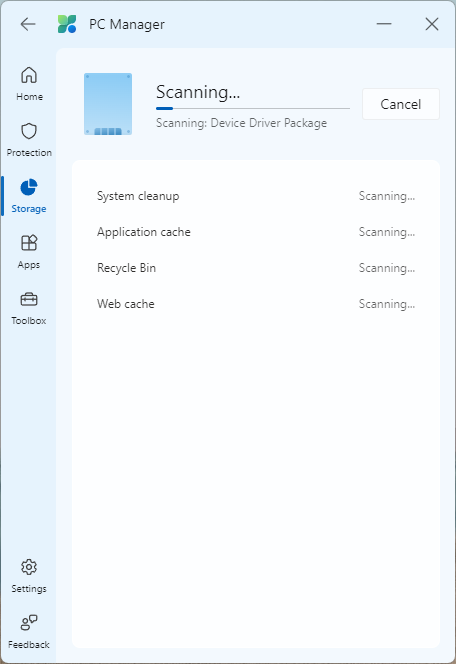The width and height of the screenshot is (456, 664).
Task: Click the PC Manager logo
Action: point(67,24)
